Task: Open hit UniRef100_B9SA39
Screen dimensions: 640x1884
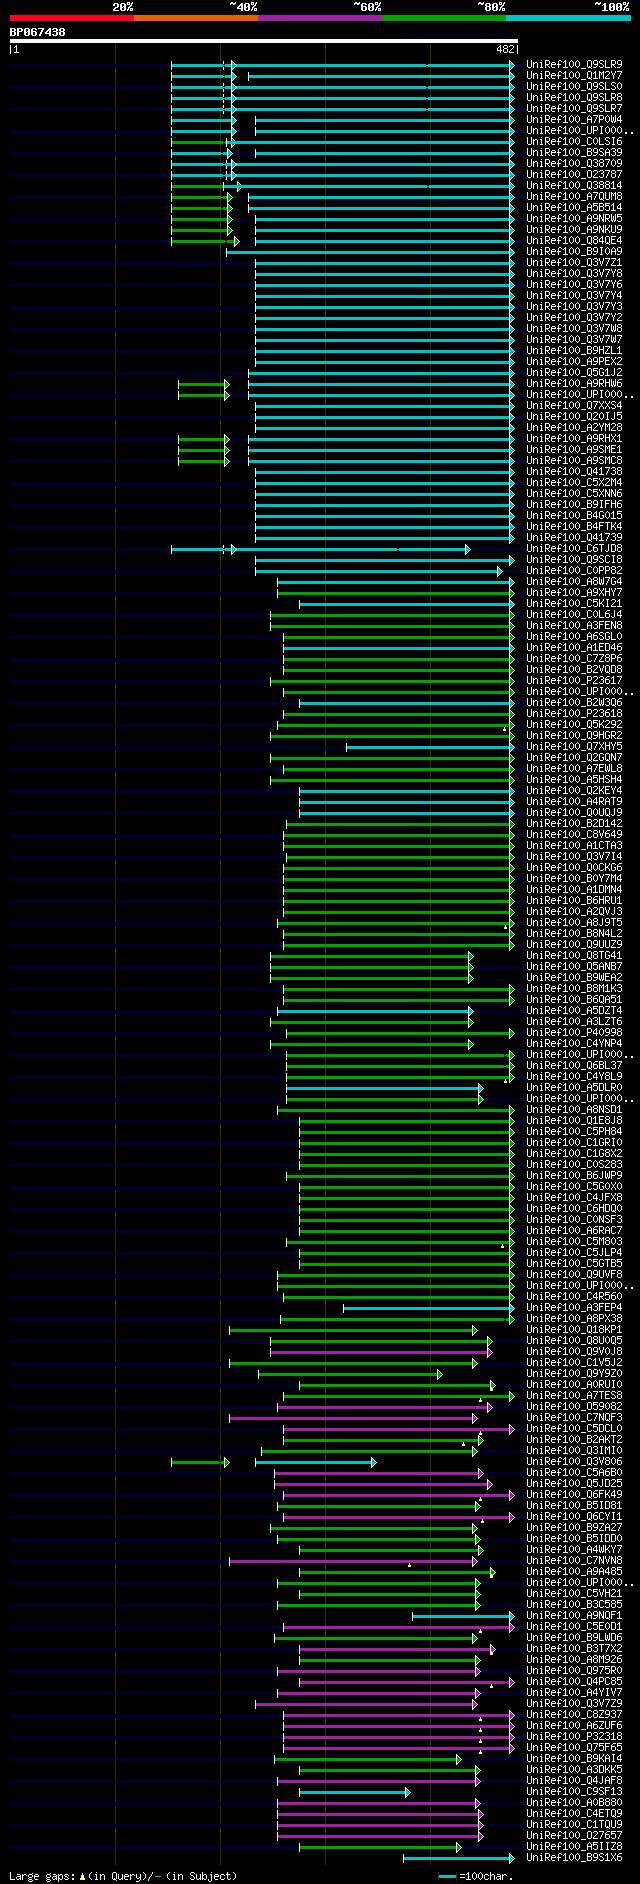Action: point(574,152)
